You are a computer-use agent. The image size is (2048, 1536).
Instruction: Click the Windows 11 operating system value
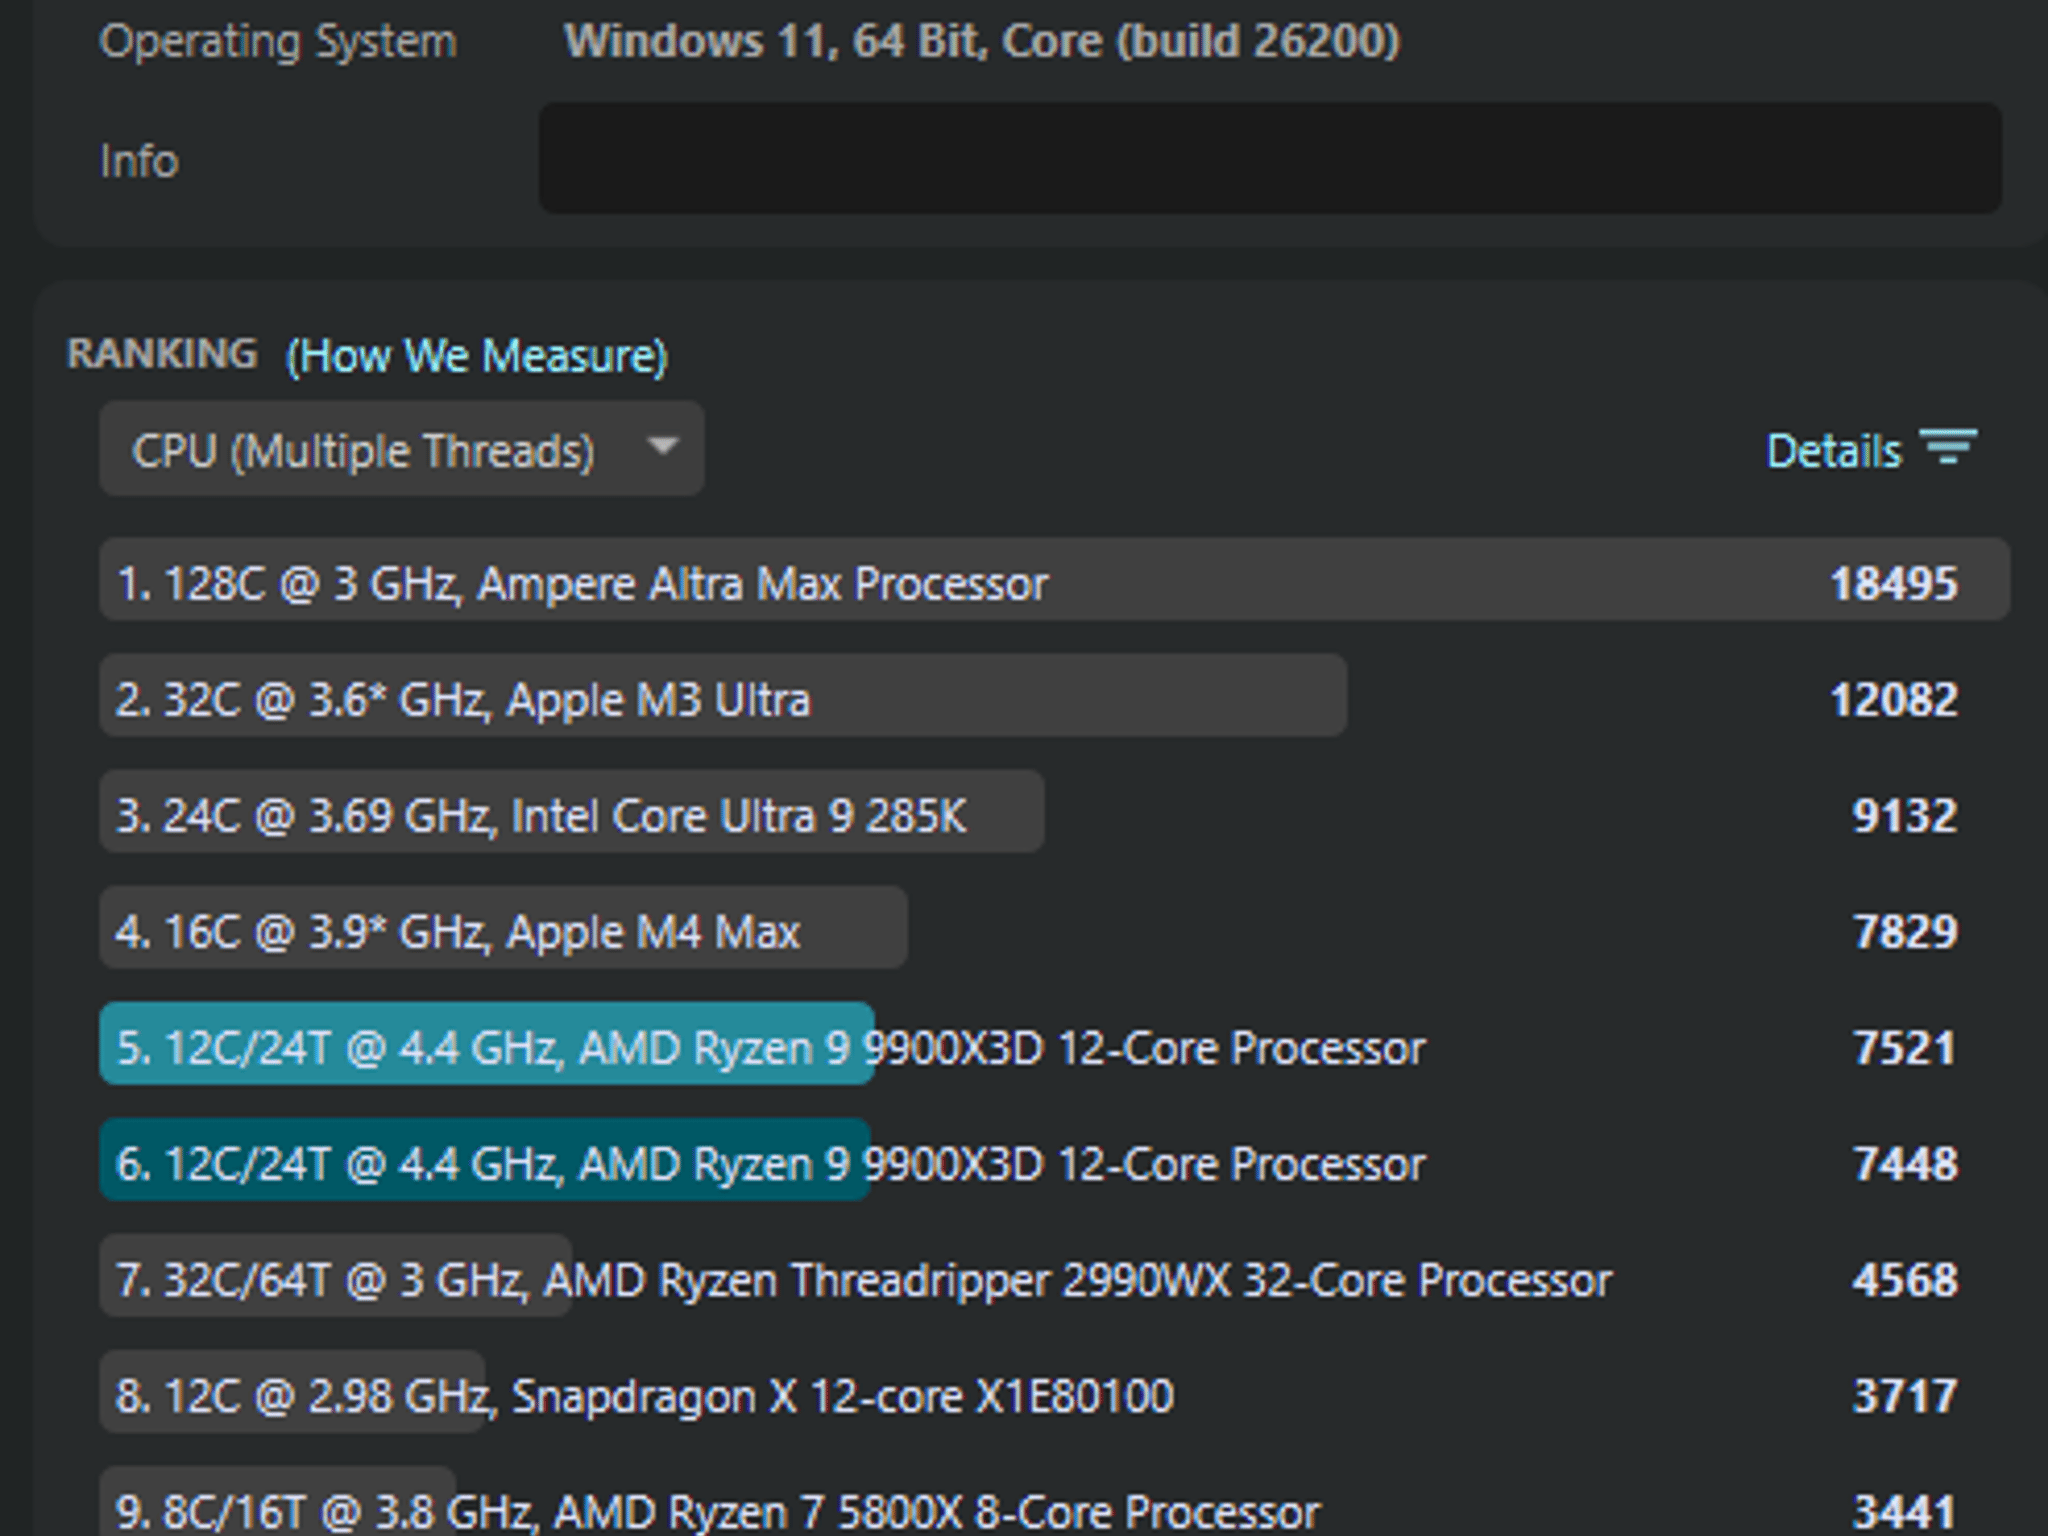(x=982, y=41)
